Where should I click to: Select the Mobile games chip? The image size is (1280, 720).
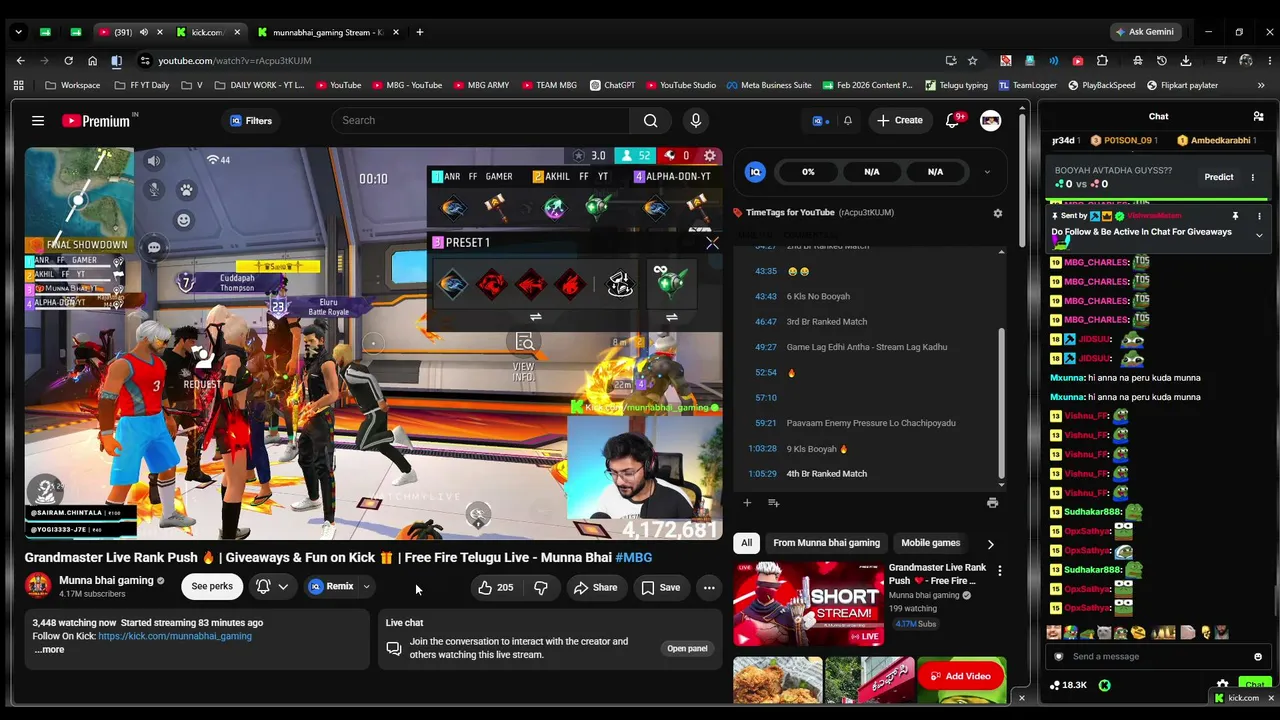point(930,543)
